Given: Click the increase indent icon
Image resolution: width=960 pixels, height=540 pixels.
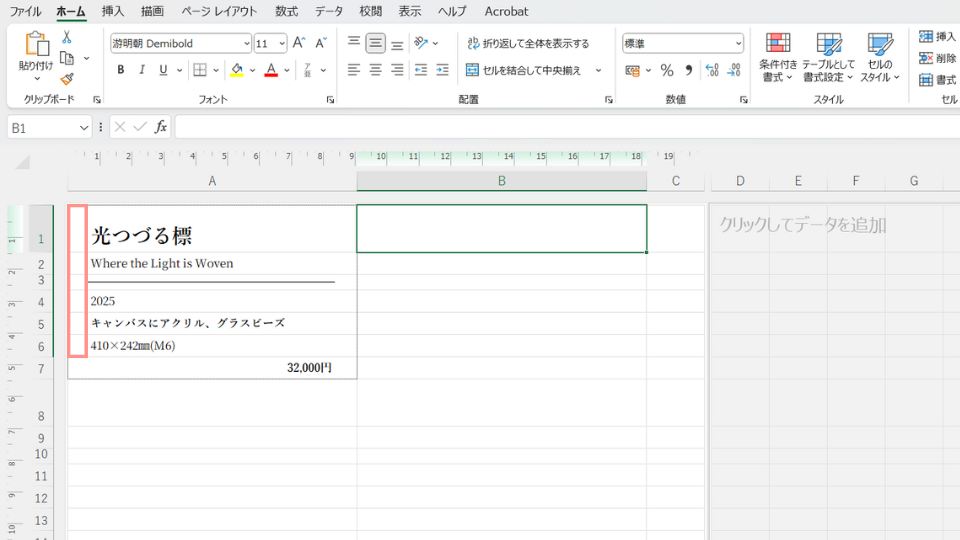Looking at the screenshot, I should tap(442, 70).
